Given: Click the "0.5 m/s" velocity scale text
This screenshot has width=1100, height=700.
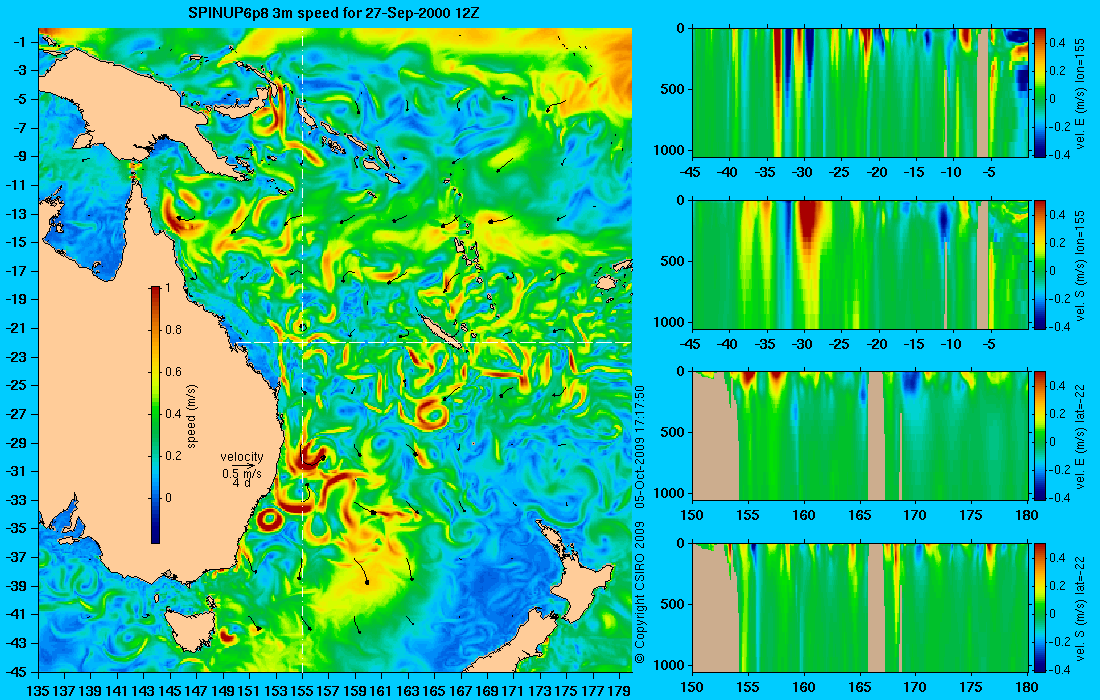Looking at the screenshot, I should (x=241, y=474).
